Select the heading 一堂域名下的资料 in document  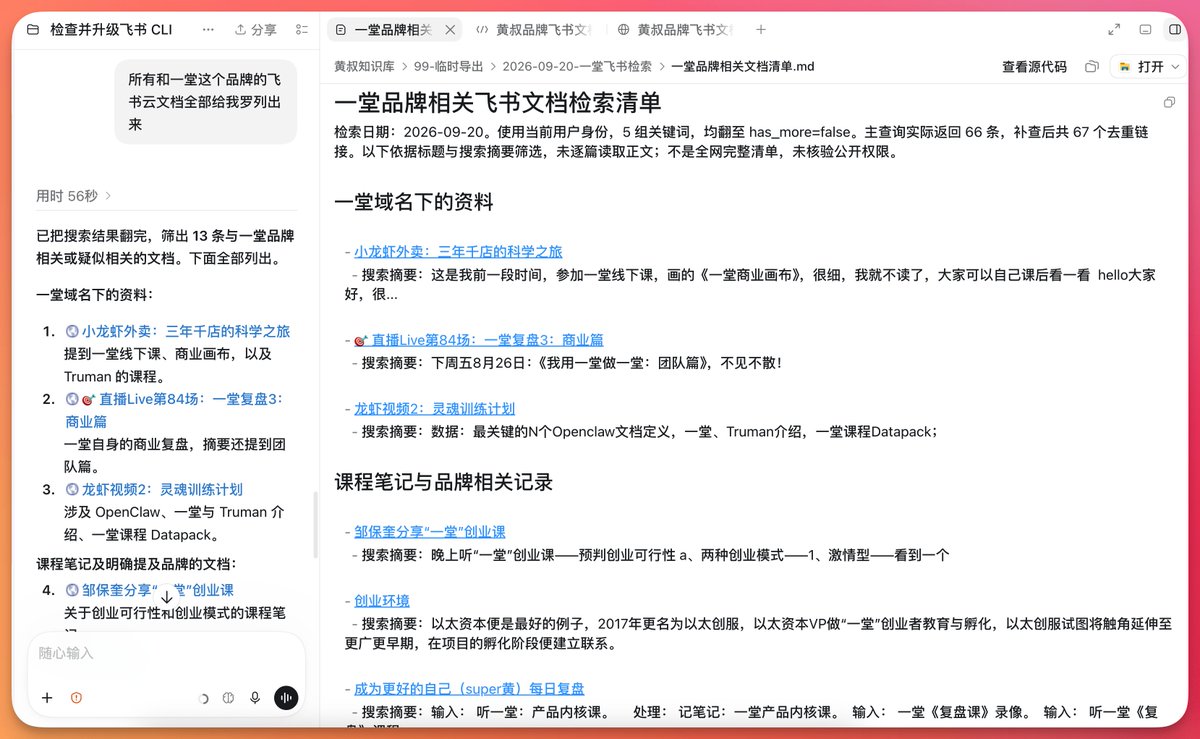point(414,202)
